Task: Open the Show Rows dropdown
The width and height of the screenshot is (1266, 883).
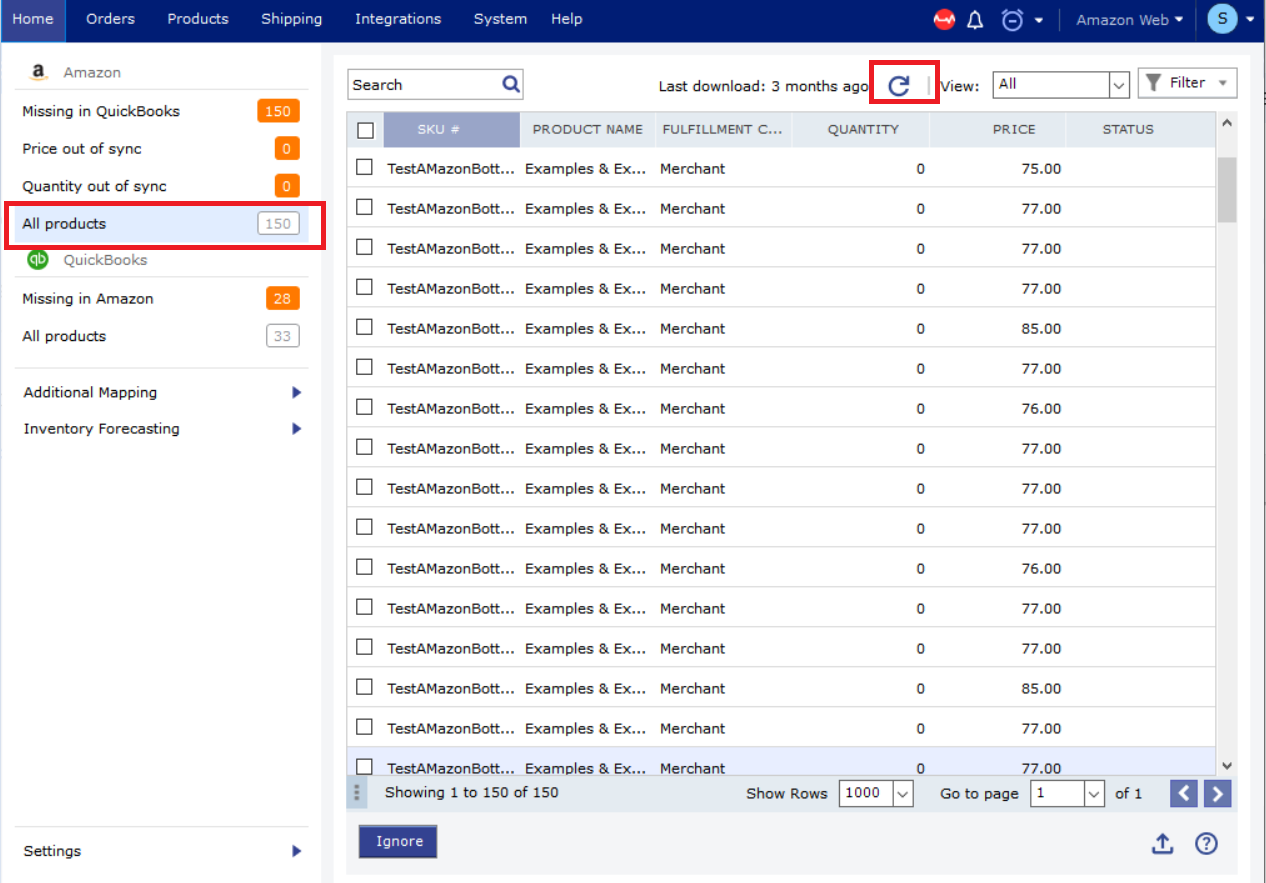Action: 876,794
